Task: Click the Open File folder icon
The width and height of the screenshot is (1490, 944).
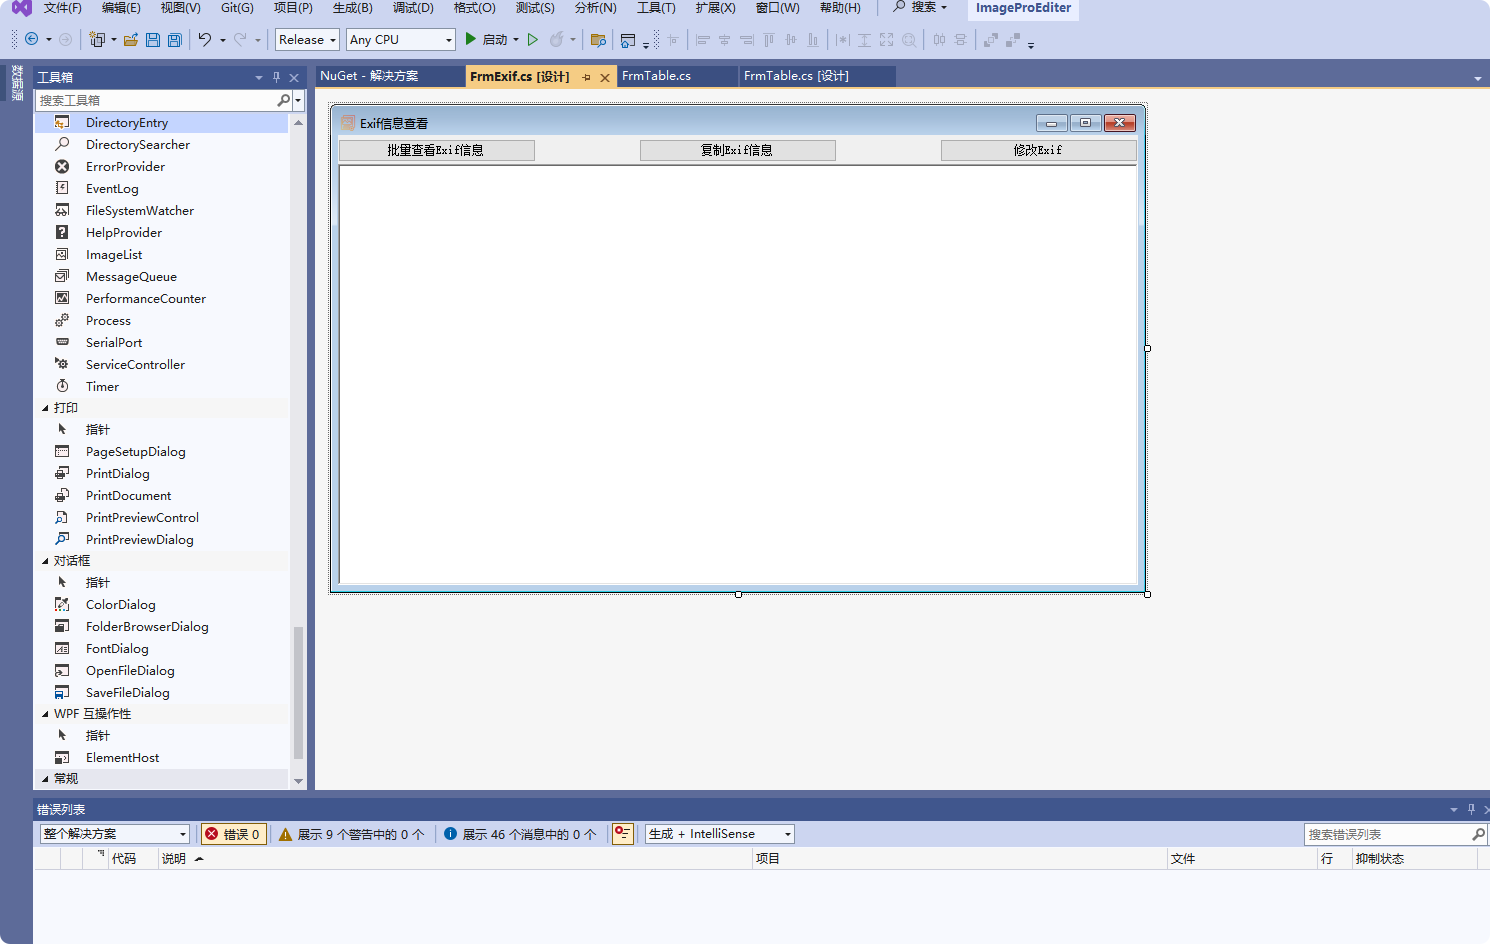Action: tap(130, 40)
